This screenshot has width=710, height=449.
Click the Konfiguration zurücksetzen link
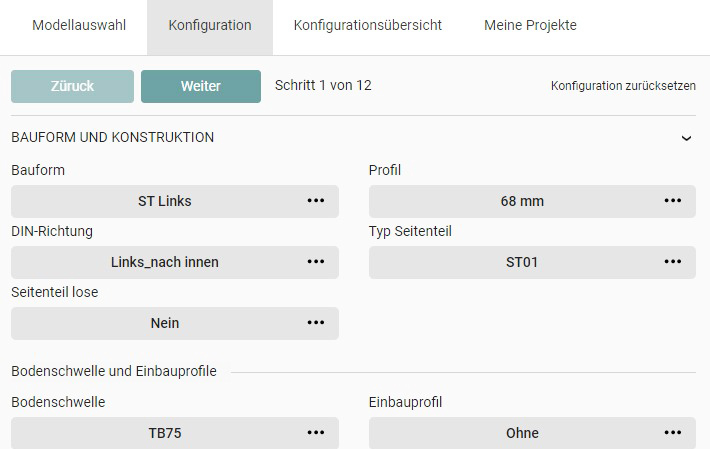point(623,86)
